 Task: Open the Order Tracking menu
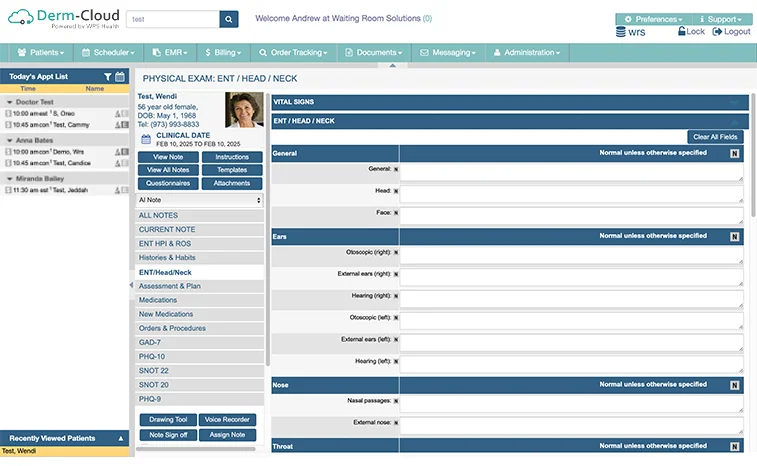(x=294, y=52)
